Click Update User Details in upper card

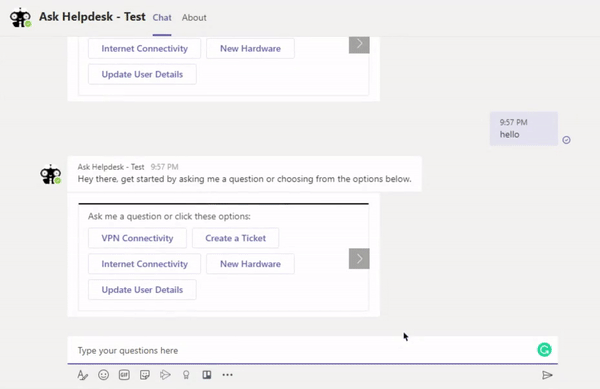142,74
